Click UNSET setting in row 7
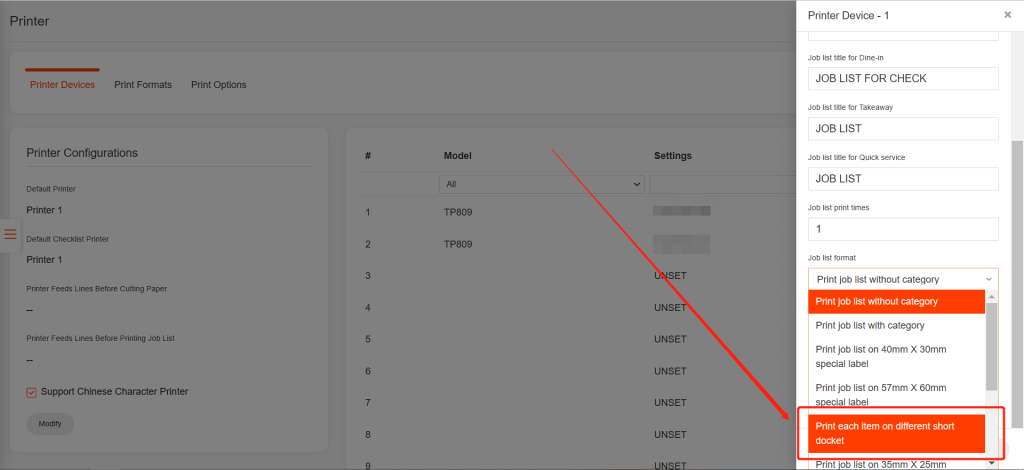Image resolution: width=1024 pixels, height=470 pixels. [x=670, y=403]
